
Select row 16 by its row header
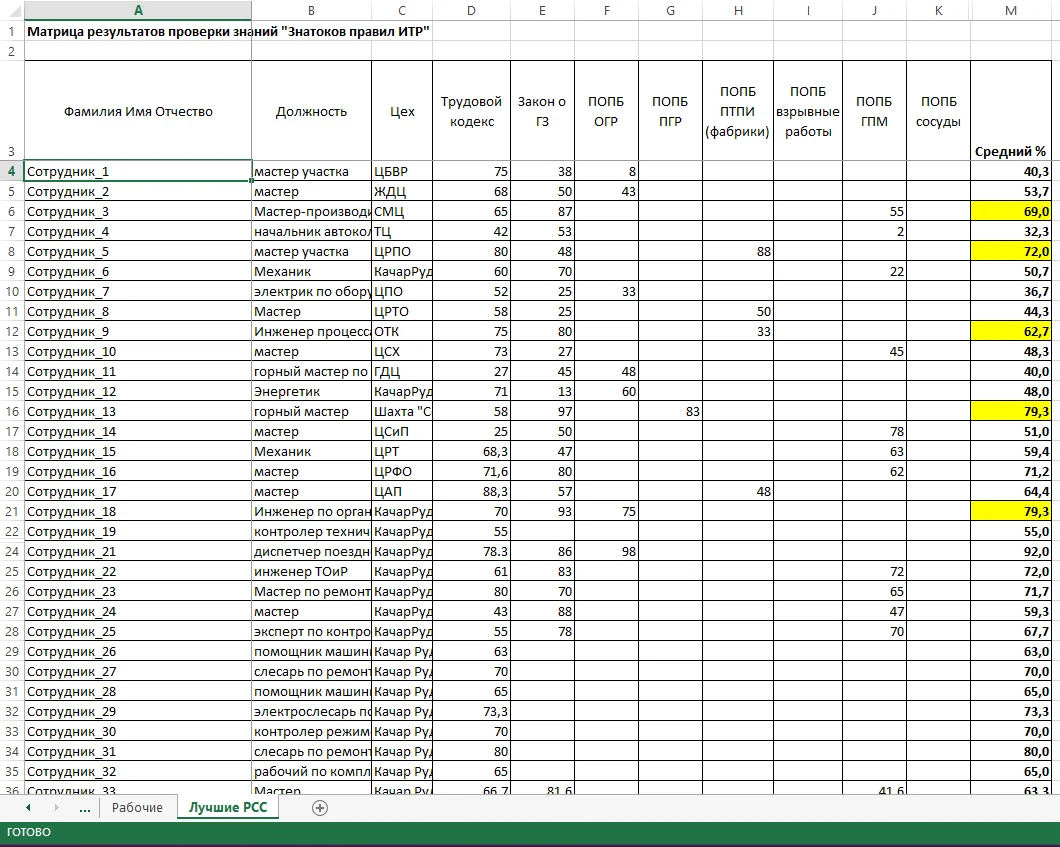[x=11, y=412]
